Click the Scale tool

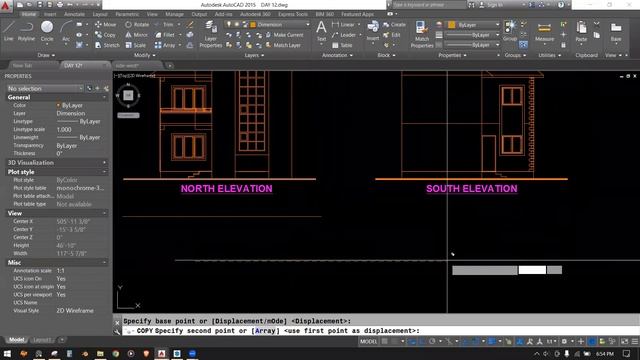point(136,45)
